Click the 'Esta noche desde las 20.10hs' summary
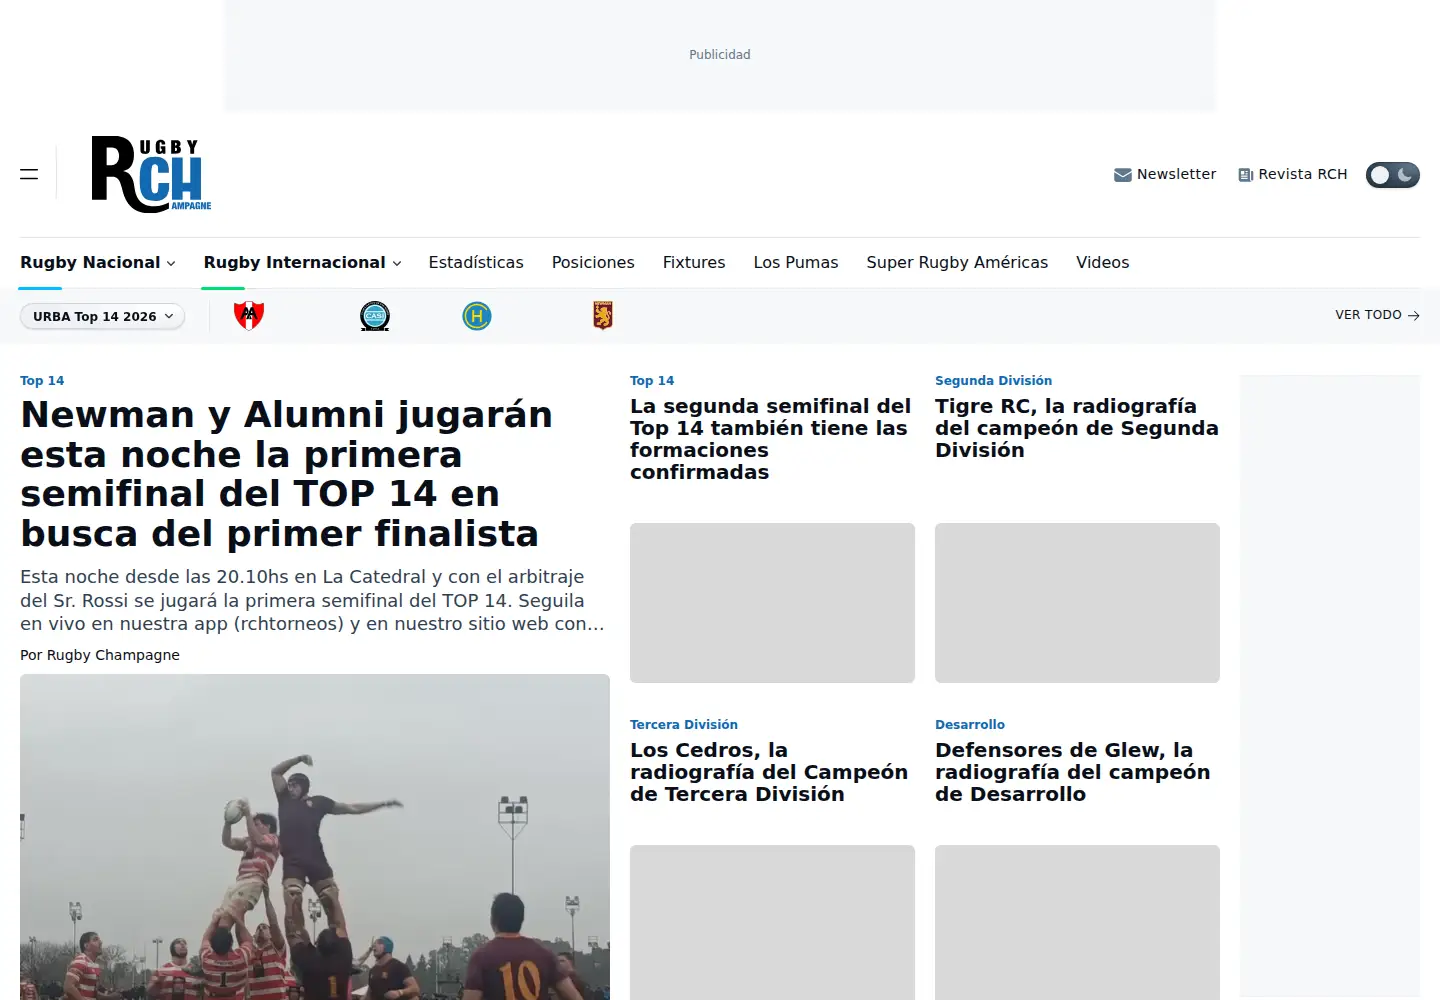 coord(312,600)
